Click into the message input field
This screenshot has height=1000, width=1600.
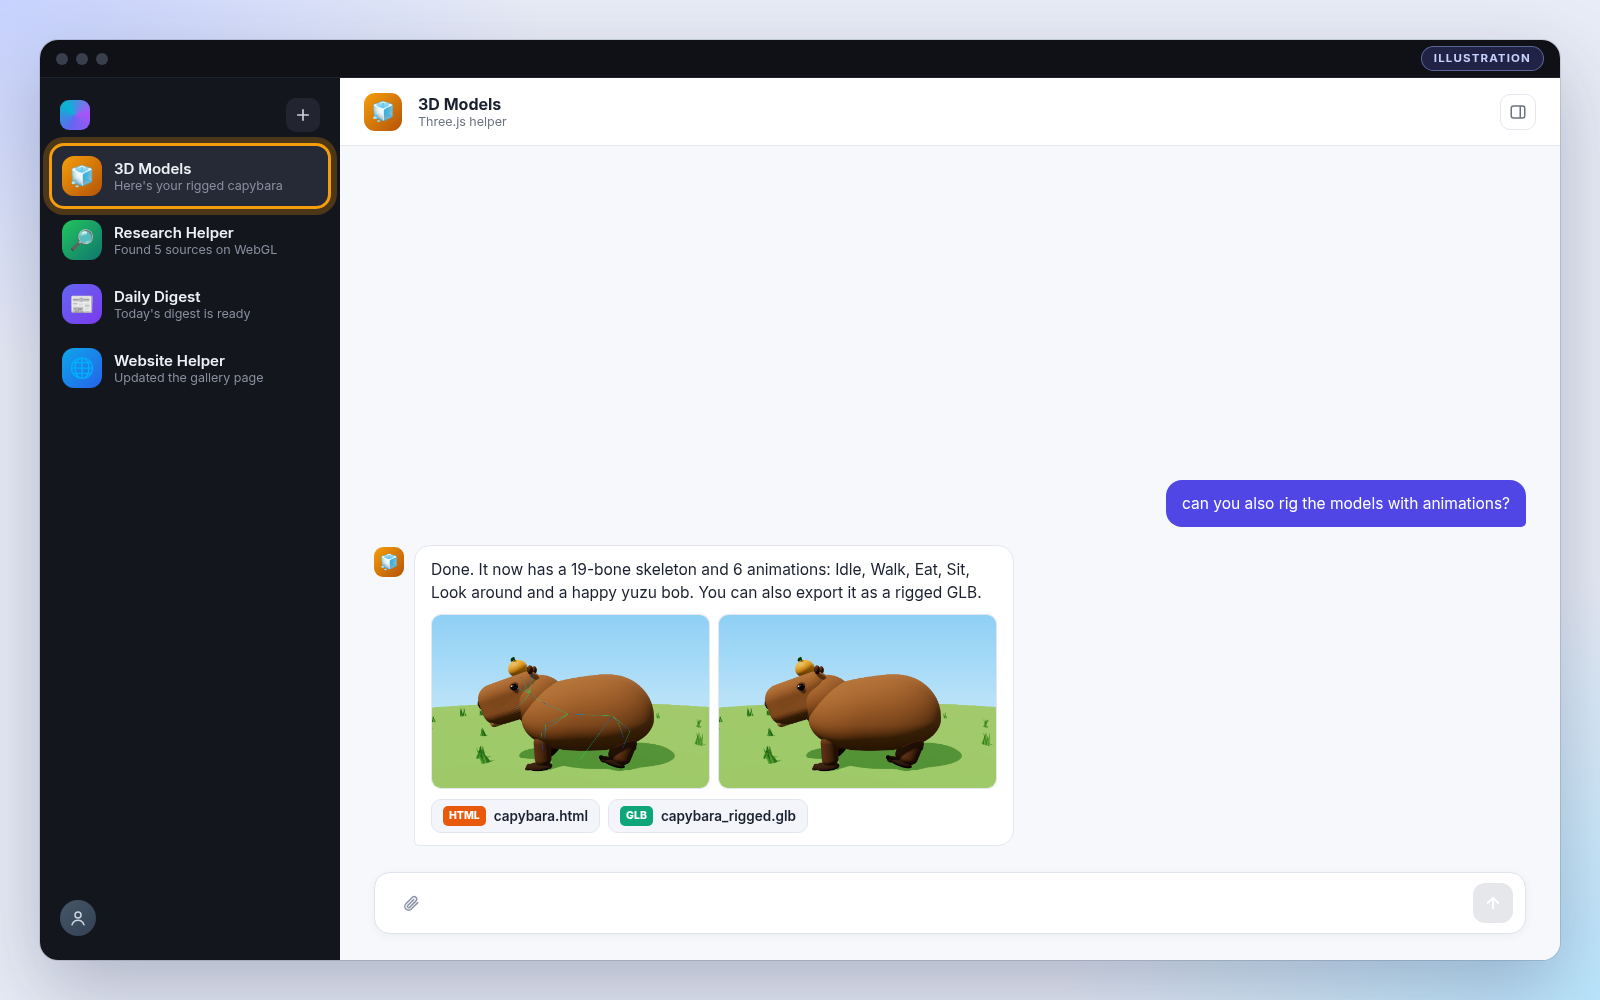tap(950, 903)
